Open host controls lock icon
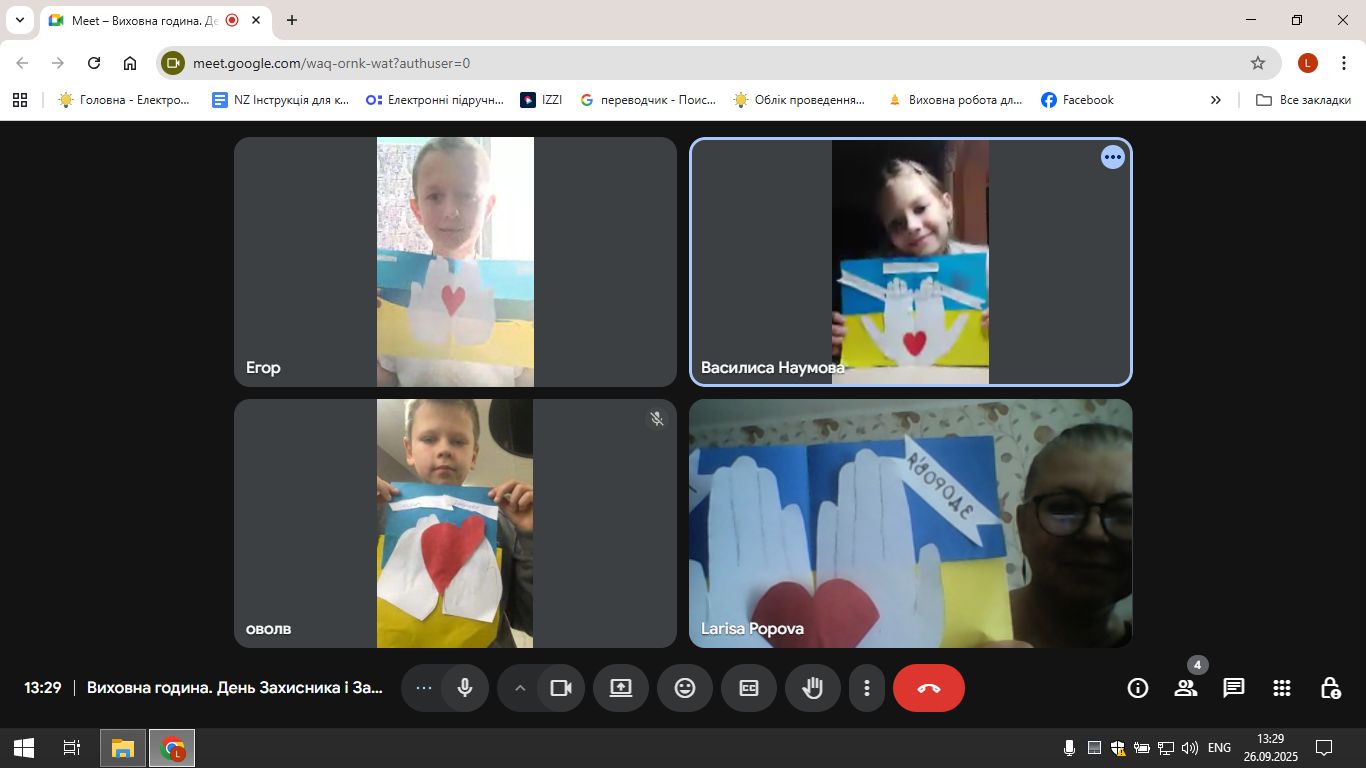 (1330, 688)
